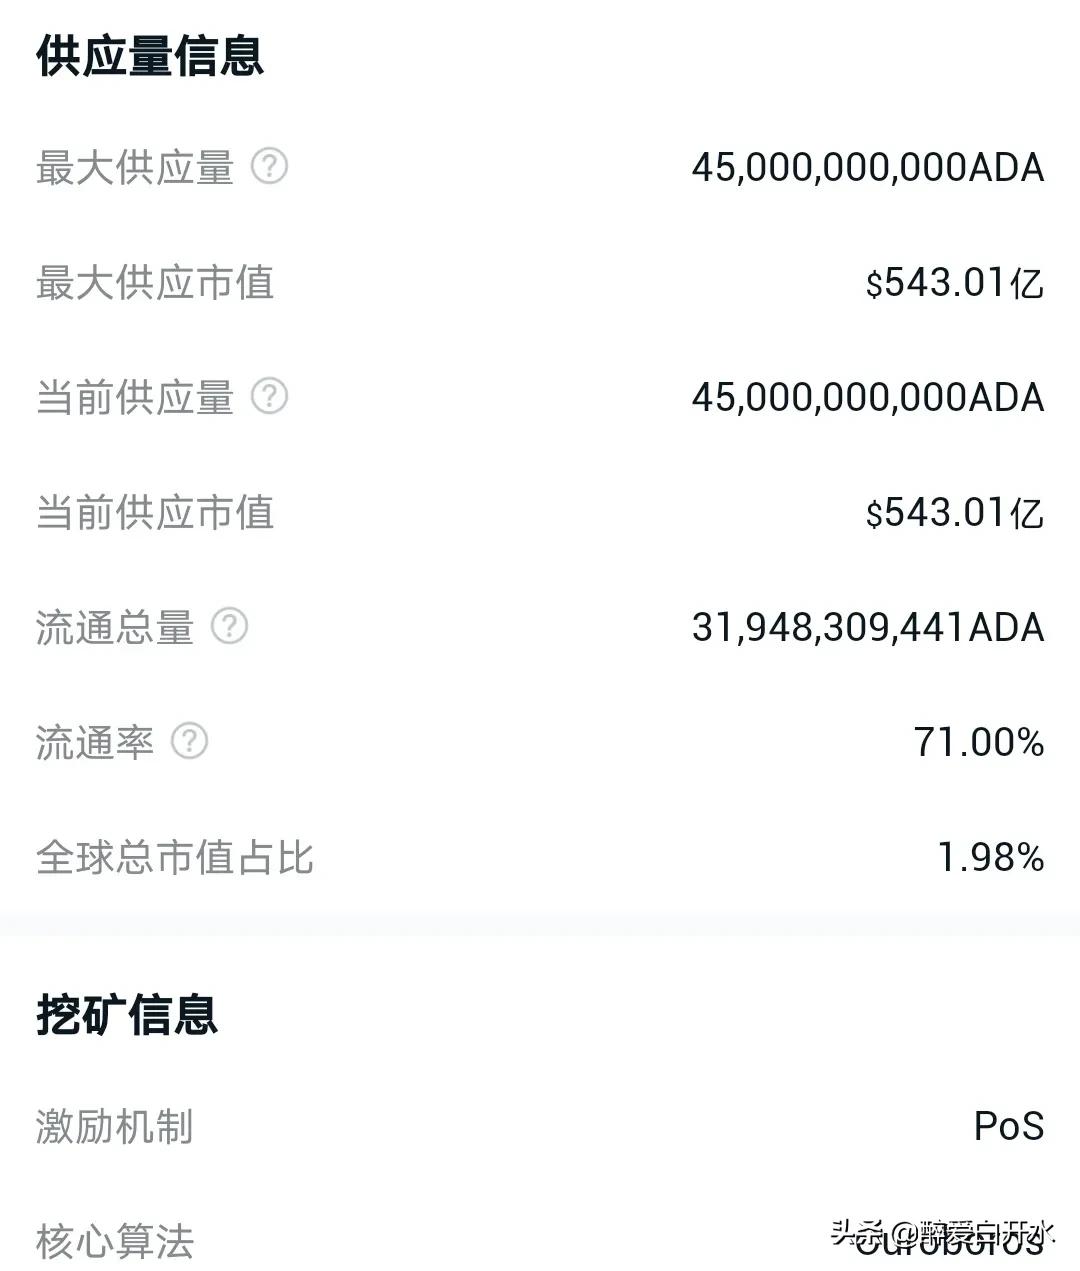Select the 挖矿信息 section heading
This screenshot has width=1080, height=1271.
(127, 1014)
